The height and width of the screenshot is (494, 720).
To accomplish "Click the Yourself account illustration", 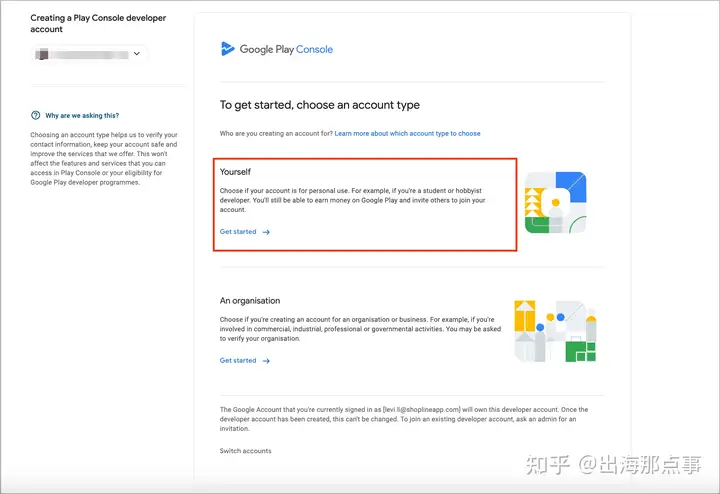I will [556, 202].
